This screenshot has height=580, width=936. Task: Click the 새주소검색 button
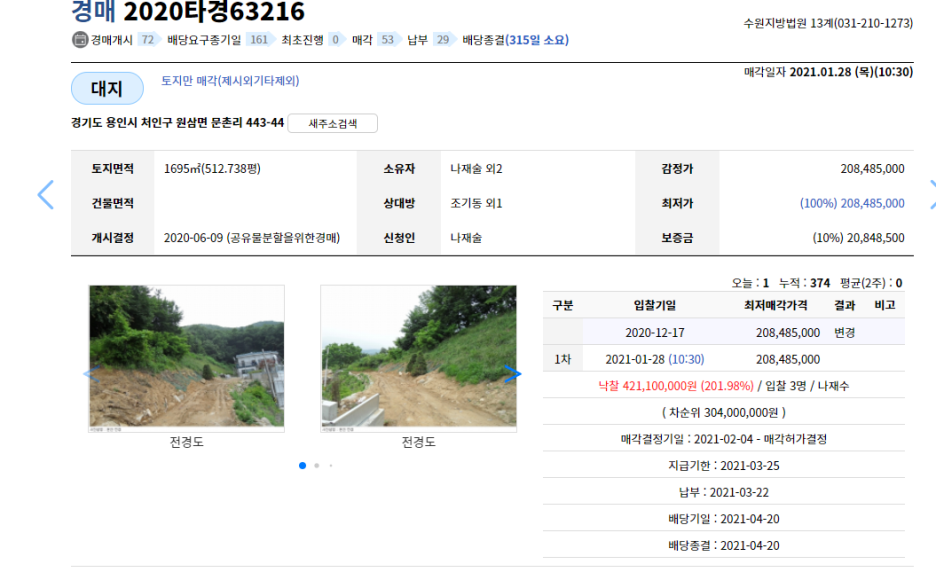tap(332, 124)
